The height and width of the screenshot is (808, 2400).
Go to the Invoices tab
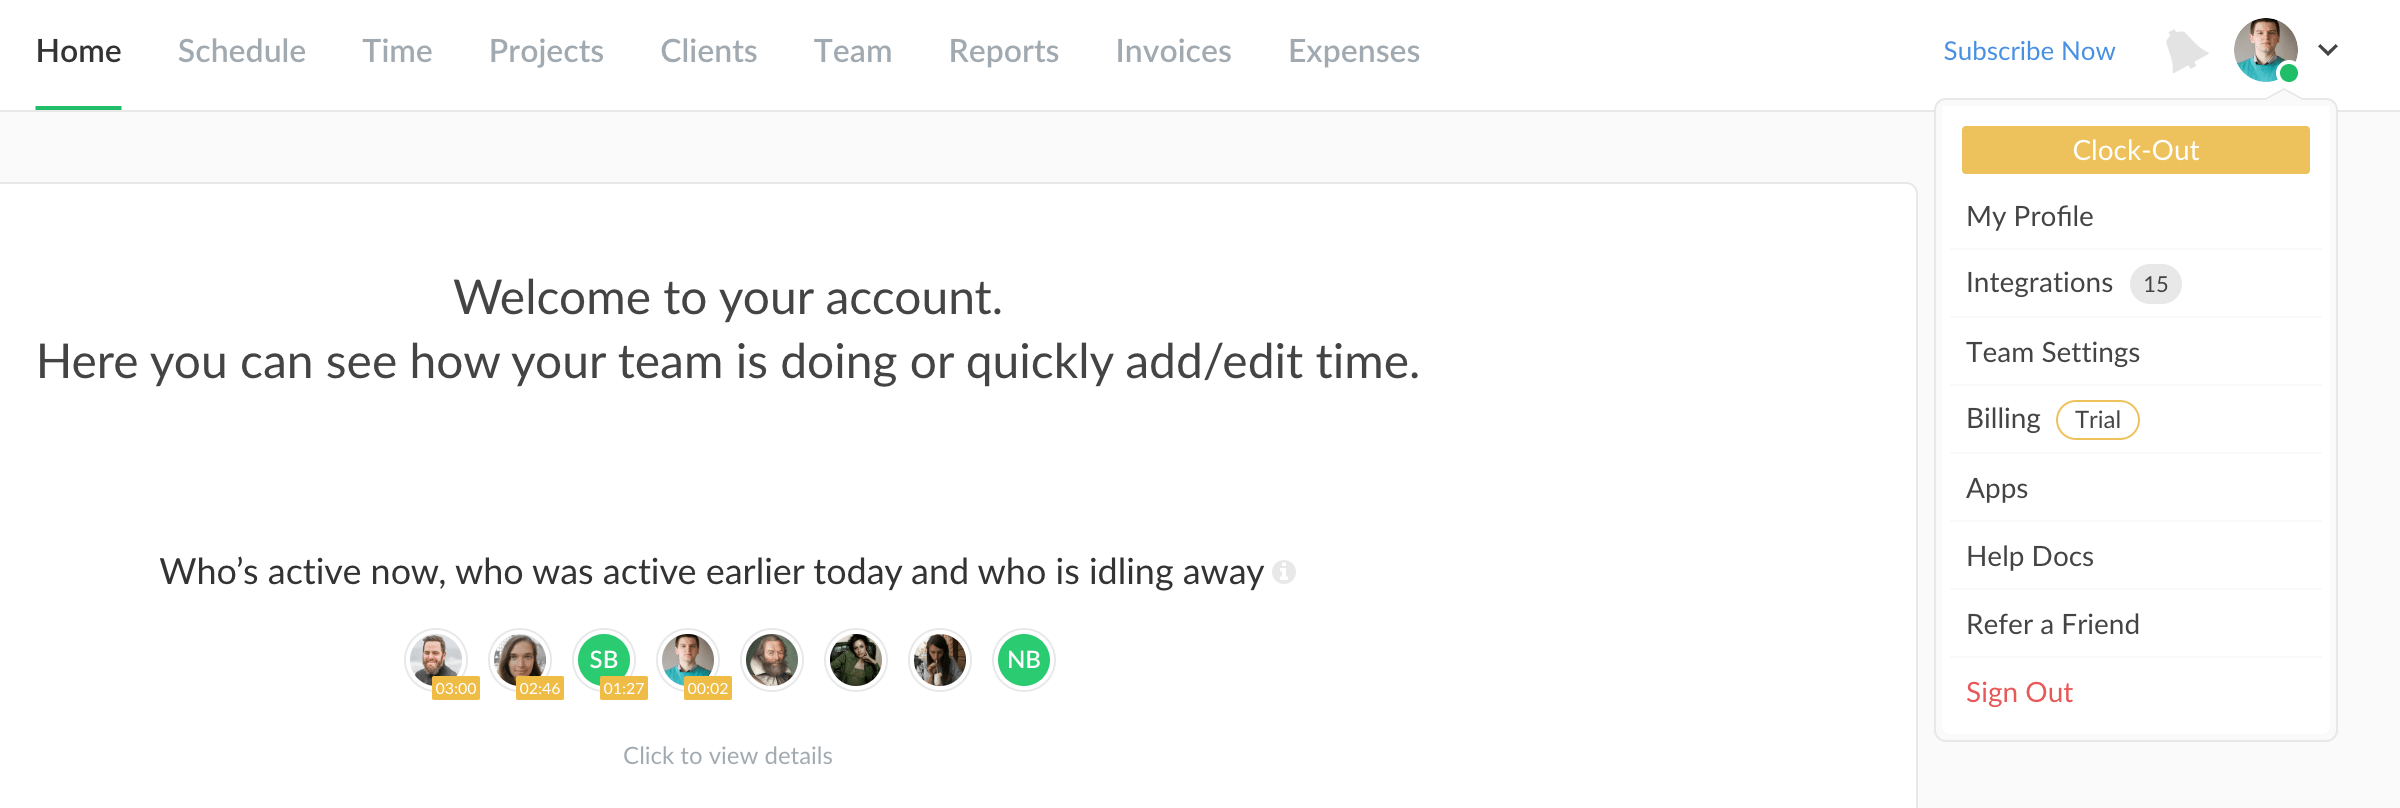tap(1173, 51)
